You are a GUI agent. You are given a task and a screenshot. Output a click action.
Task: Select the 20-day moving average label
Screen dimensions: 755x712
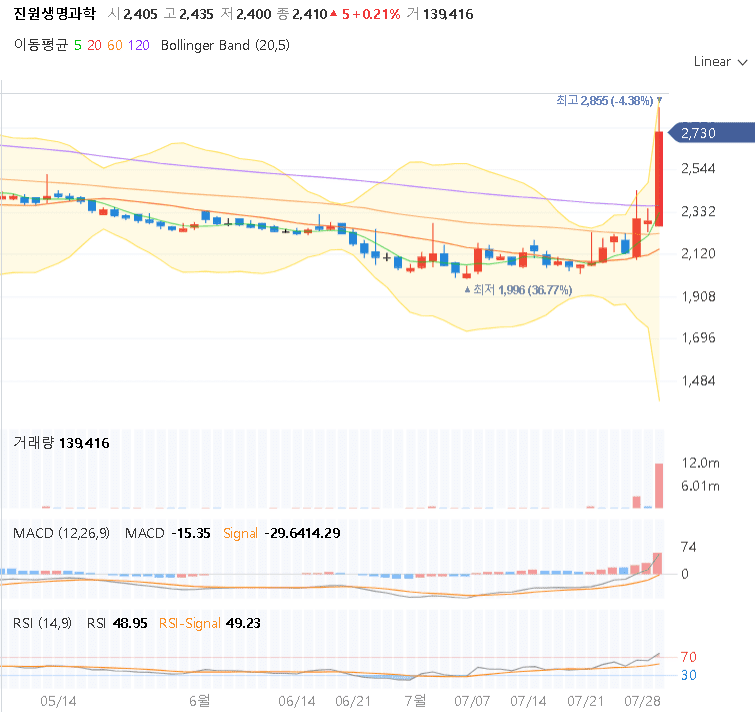[x=94, y=45]
